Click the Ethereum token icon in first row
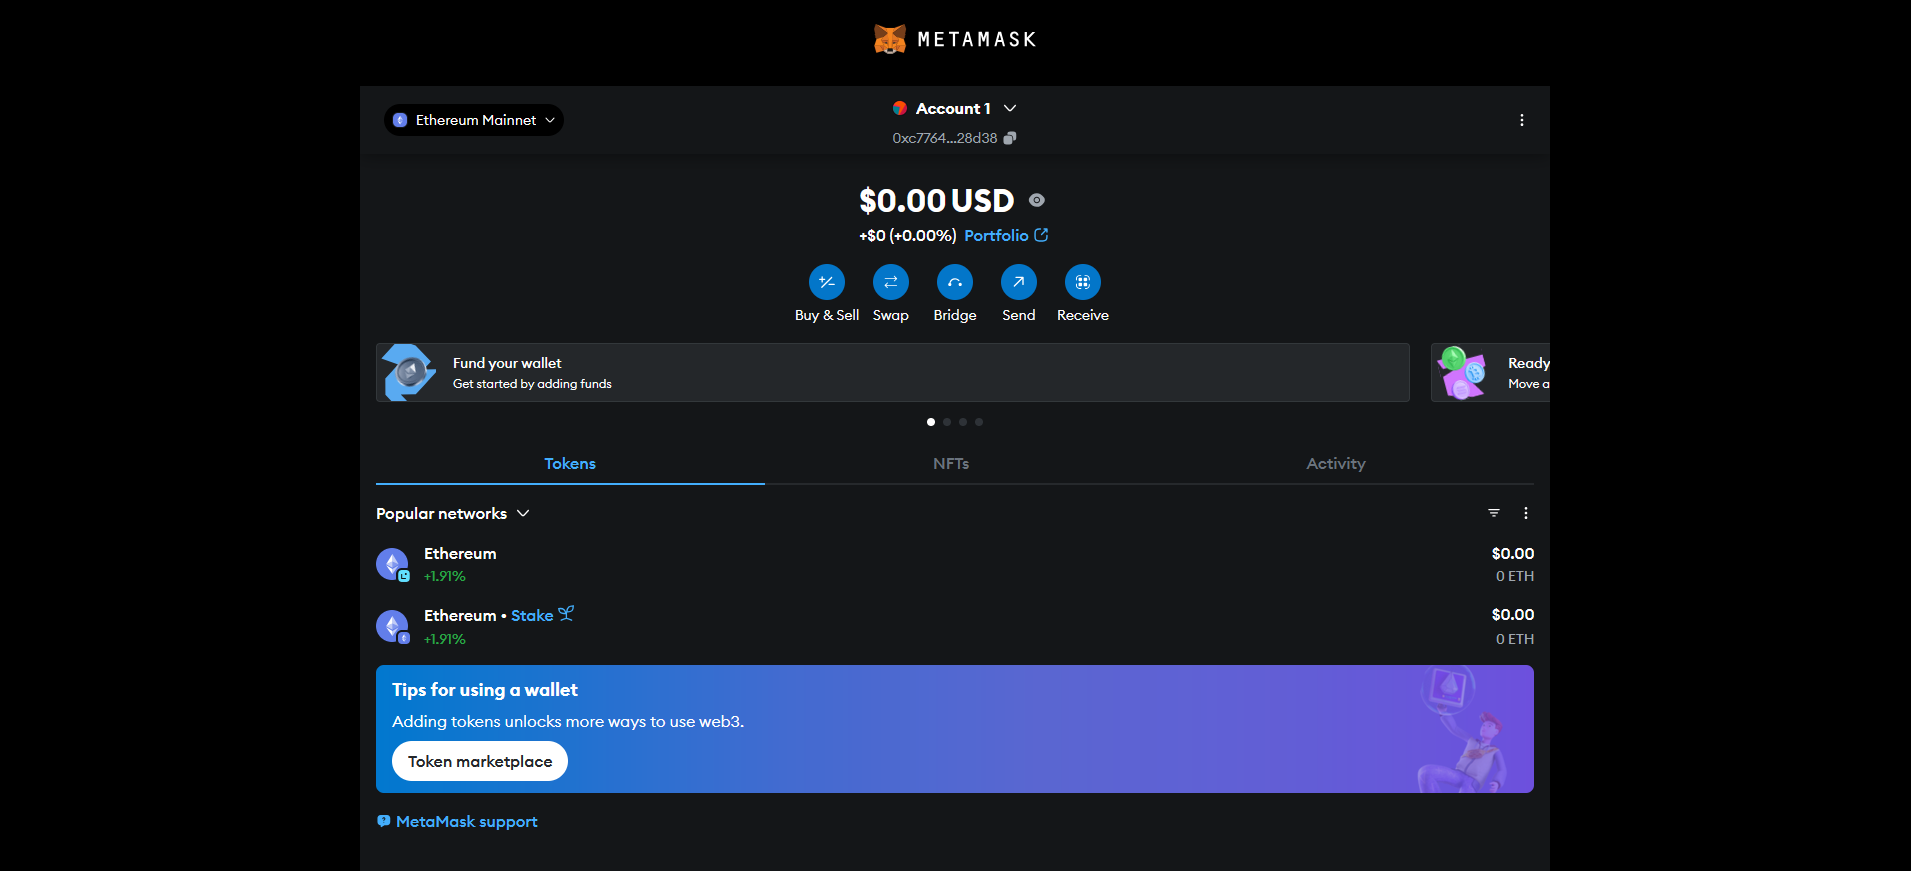Image resolution: width=1911 pixels, height=871 pixels. click(392, 564)
